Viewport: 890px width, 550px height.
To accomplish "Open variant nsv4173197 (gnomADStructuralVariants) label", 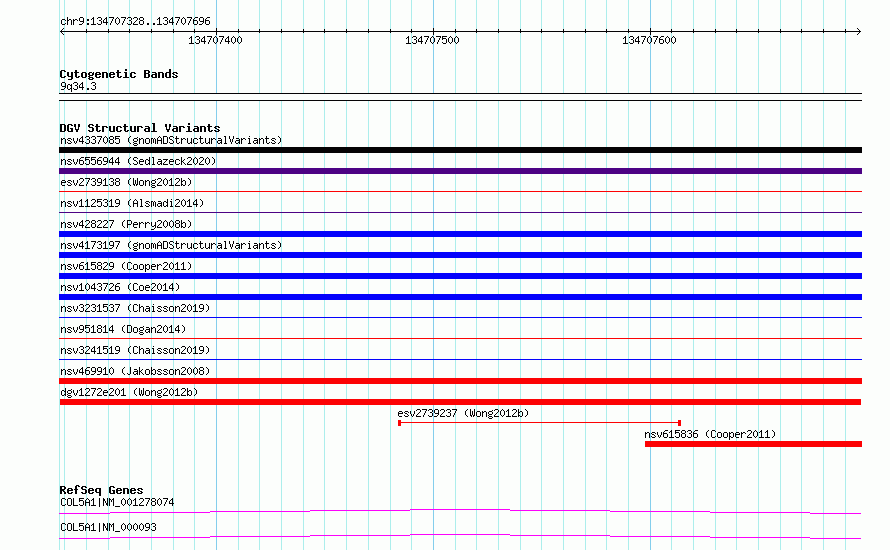I will point(171,245).
